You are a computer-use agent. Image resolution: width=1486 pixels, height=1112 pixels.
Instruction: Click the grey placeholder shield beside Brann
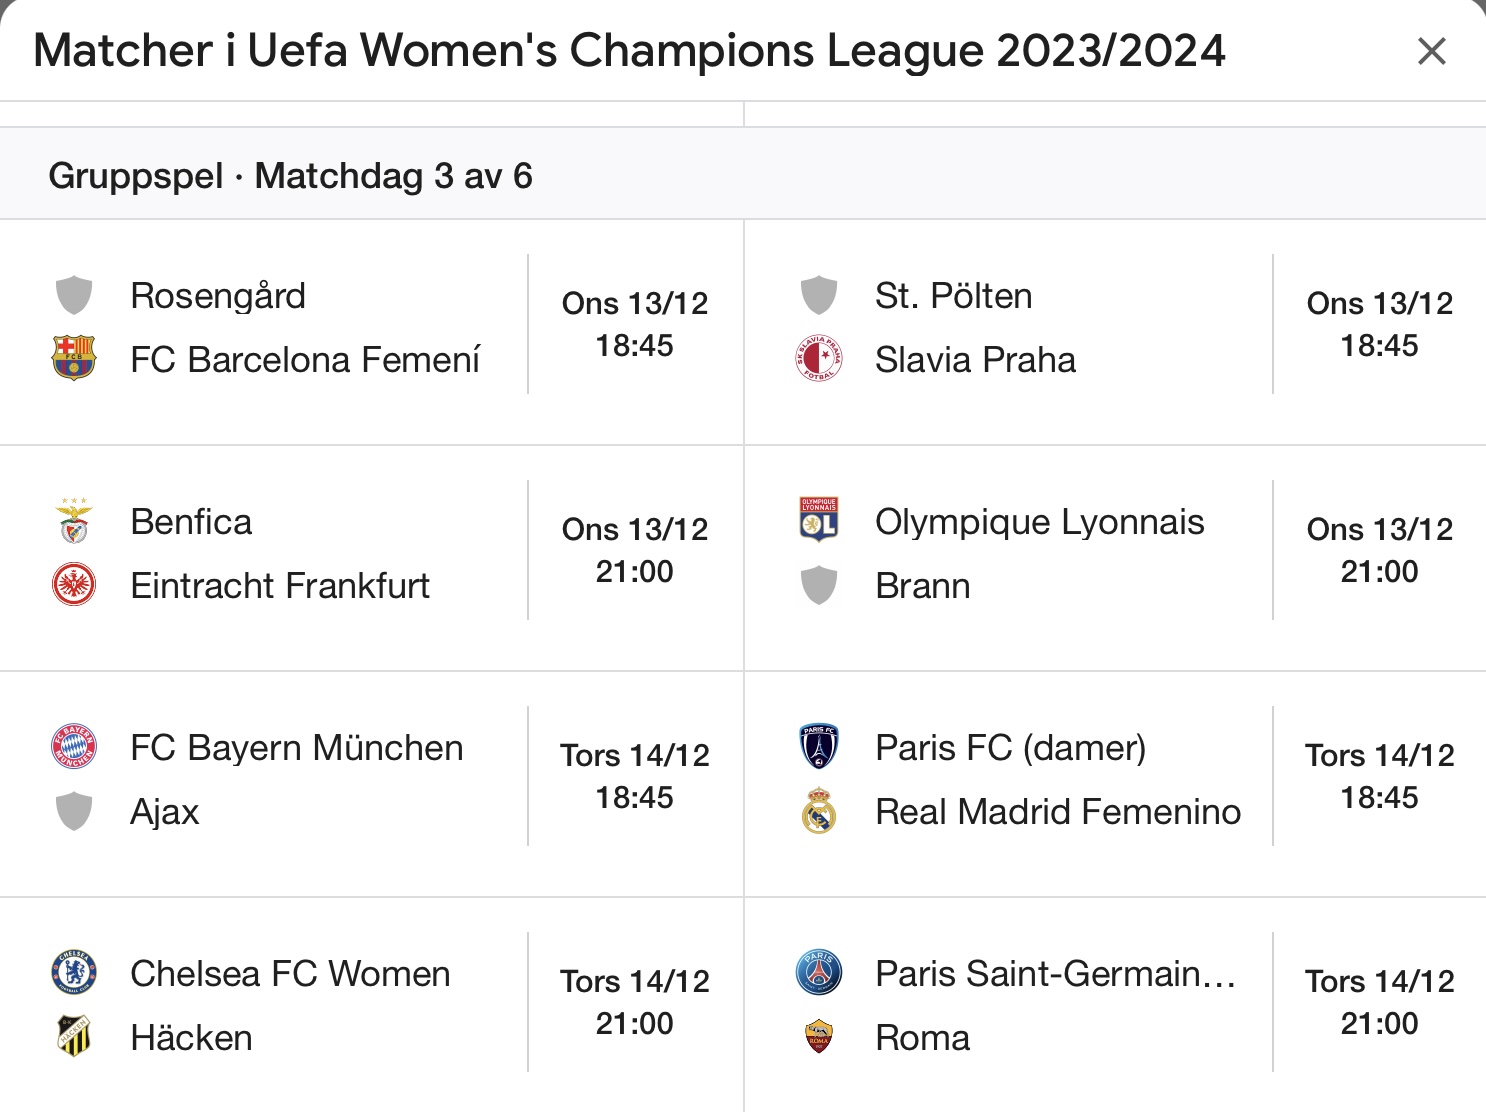[x=819, y=585]
